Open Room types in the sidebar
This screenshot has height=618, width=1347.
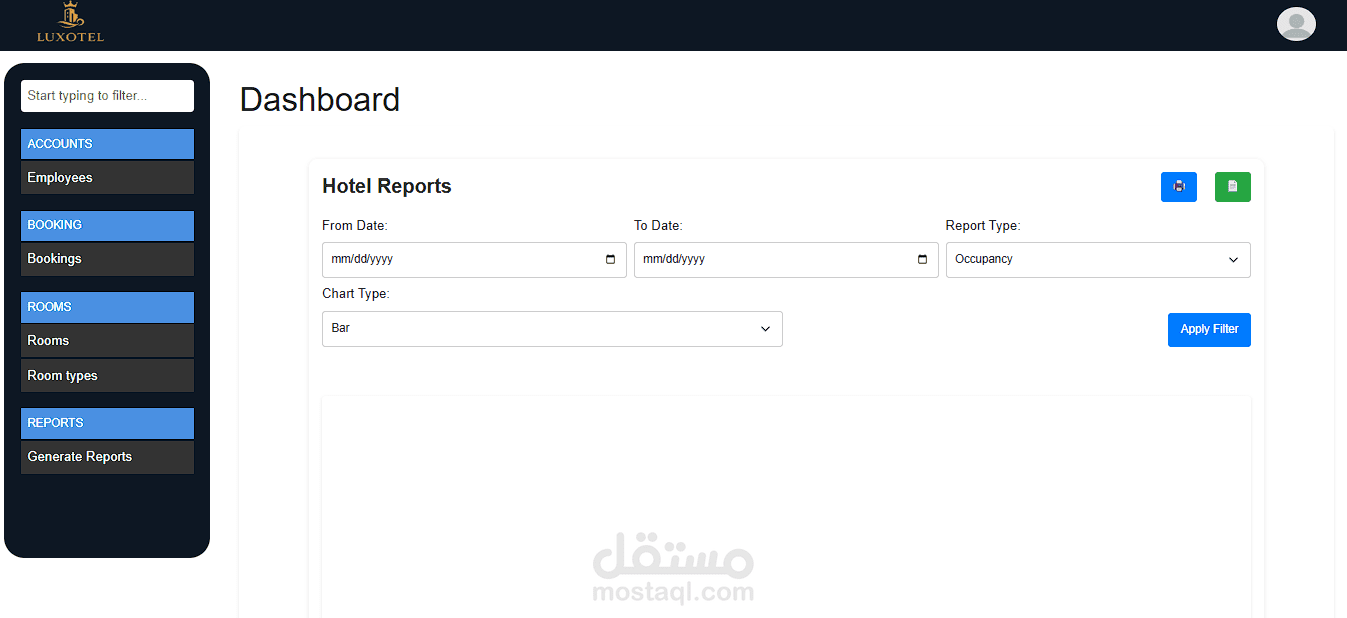tap(107, 376)
